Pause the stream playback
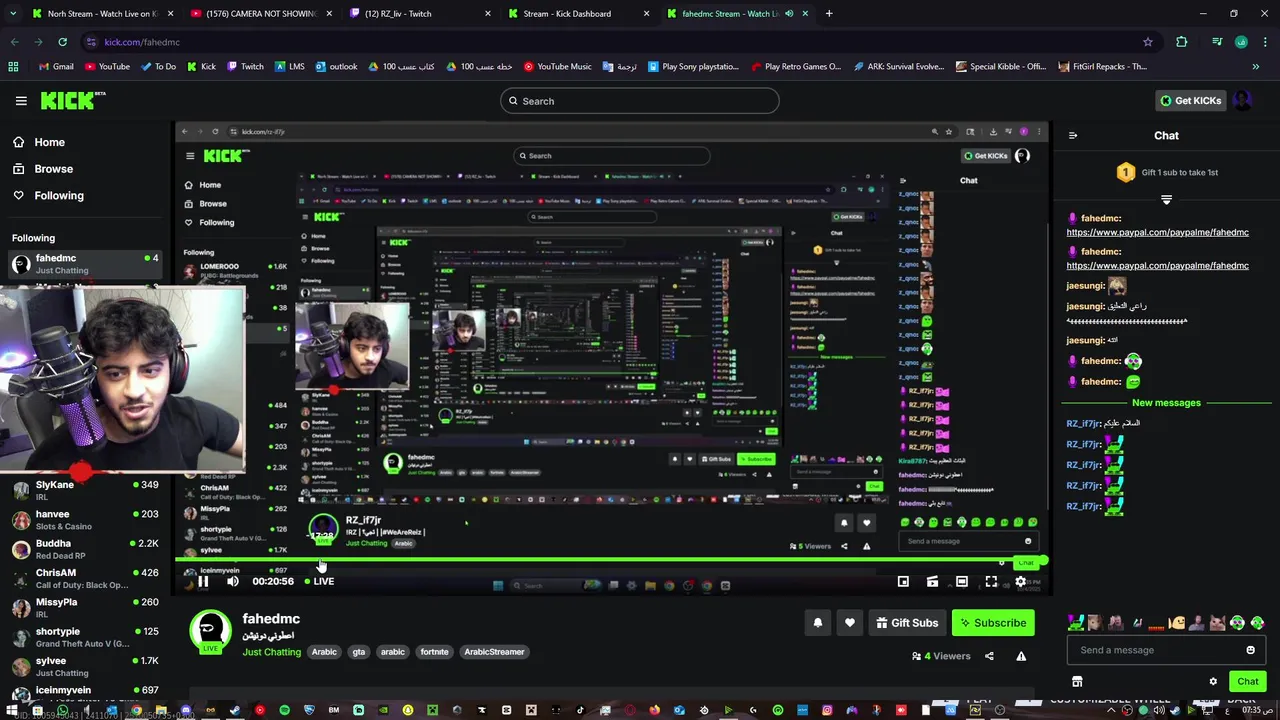 pos(203,581)
